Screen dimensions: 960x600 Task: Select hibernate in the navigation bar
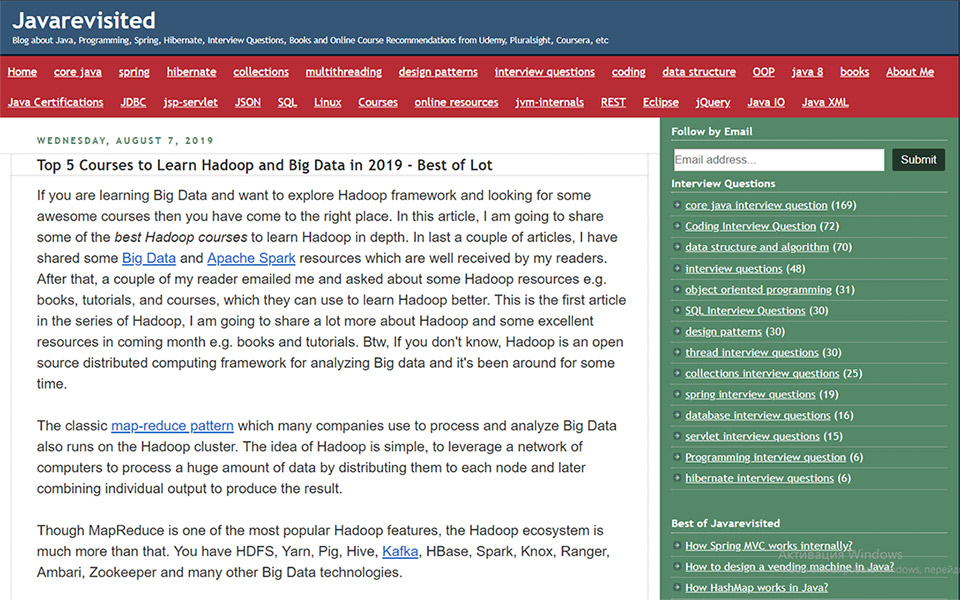click(191, 72)
